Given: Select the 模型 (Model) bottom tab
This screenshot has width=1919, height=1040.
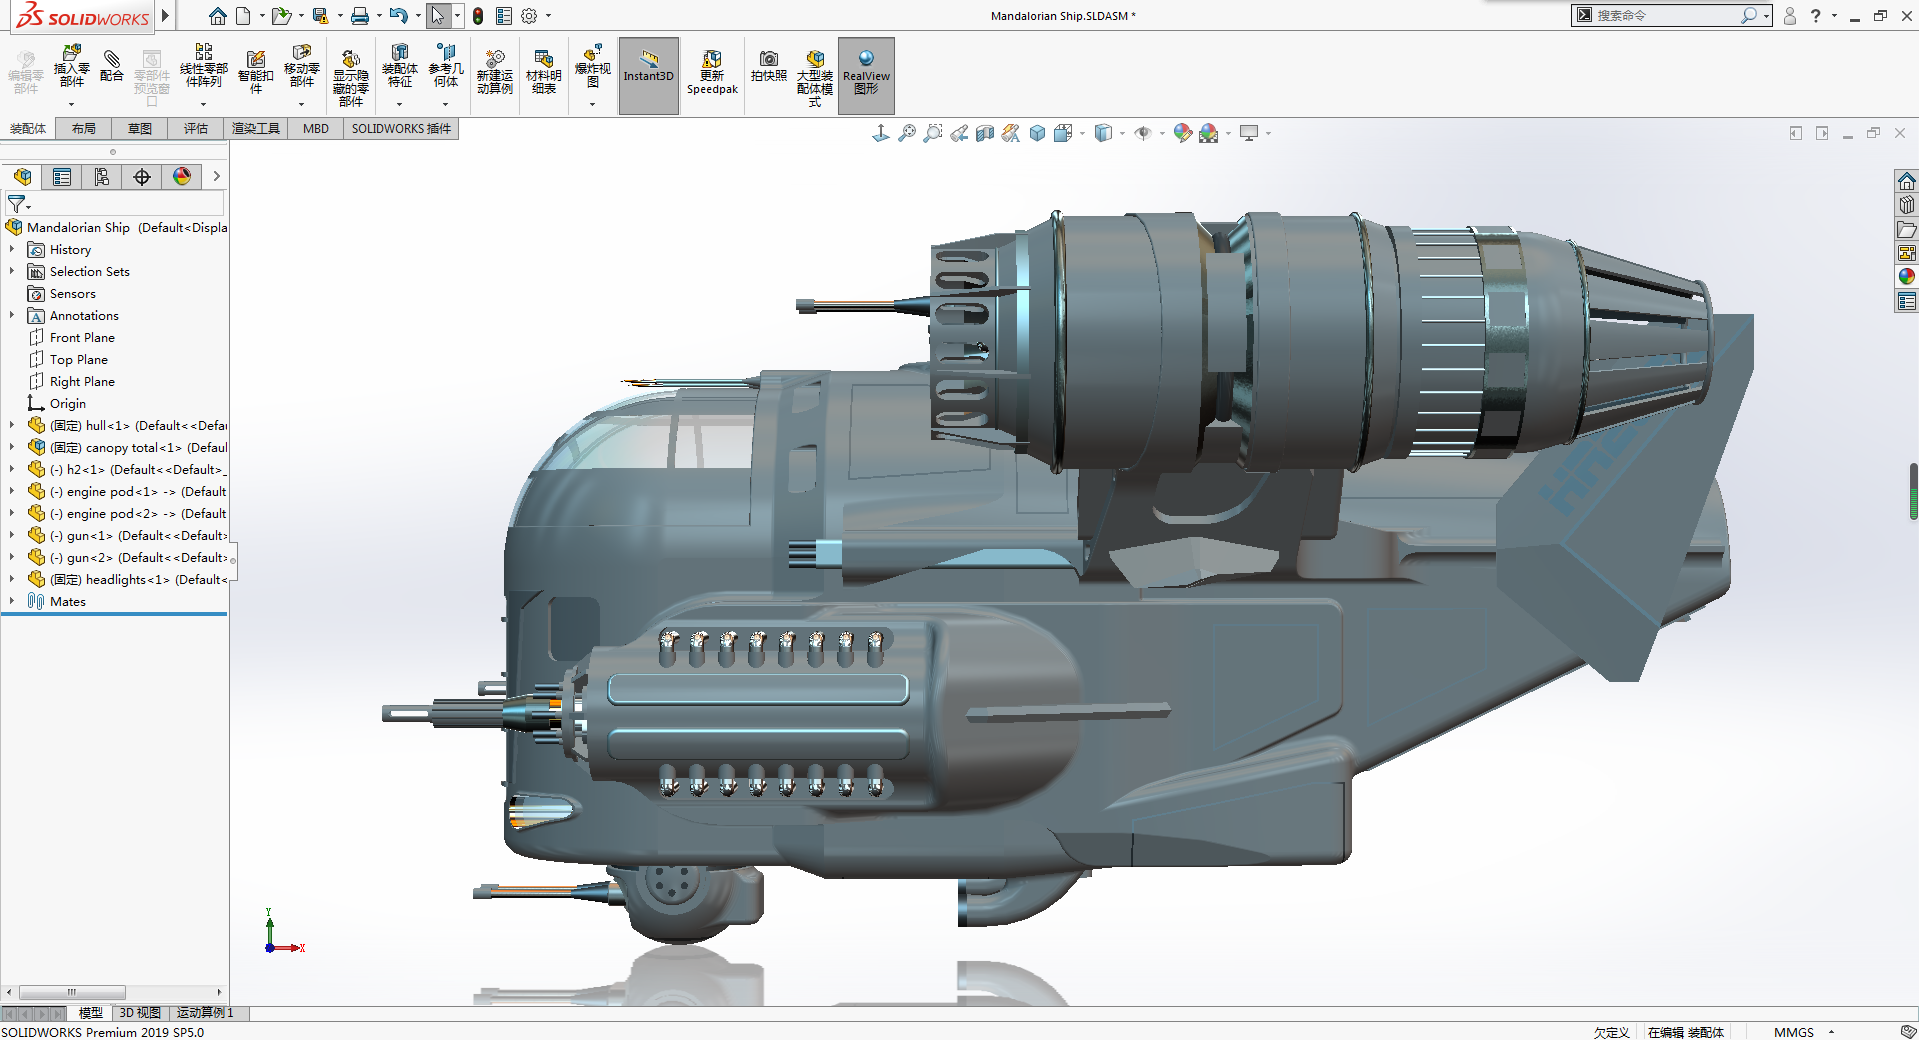Looking at the screenshot, I should (91, 1013).
